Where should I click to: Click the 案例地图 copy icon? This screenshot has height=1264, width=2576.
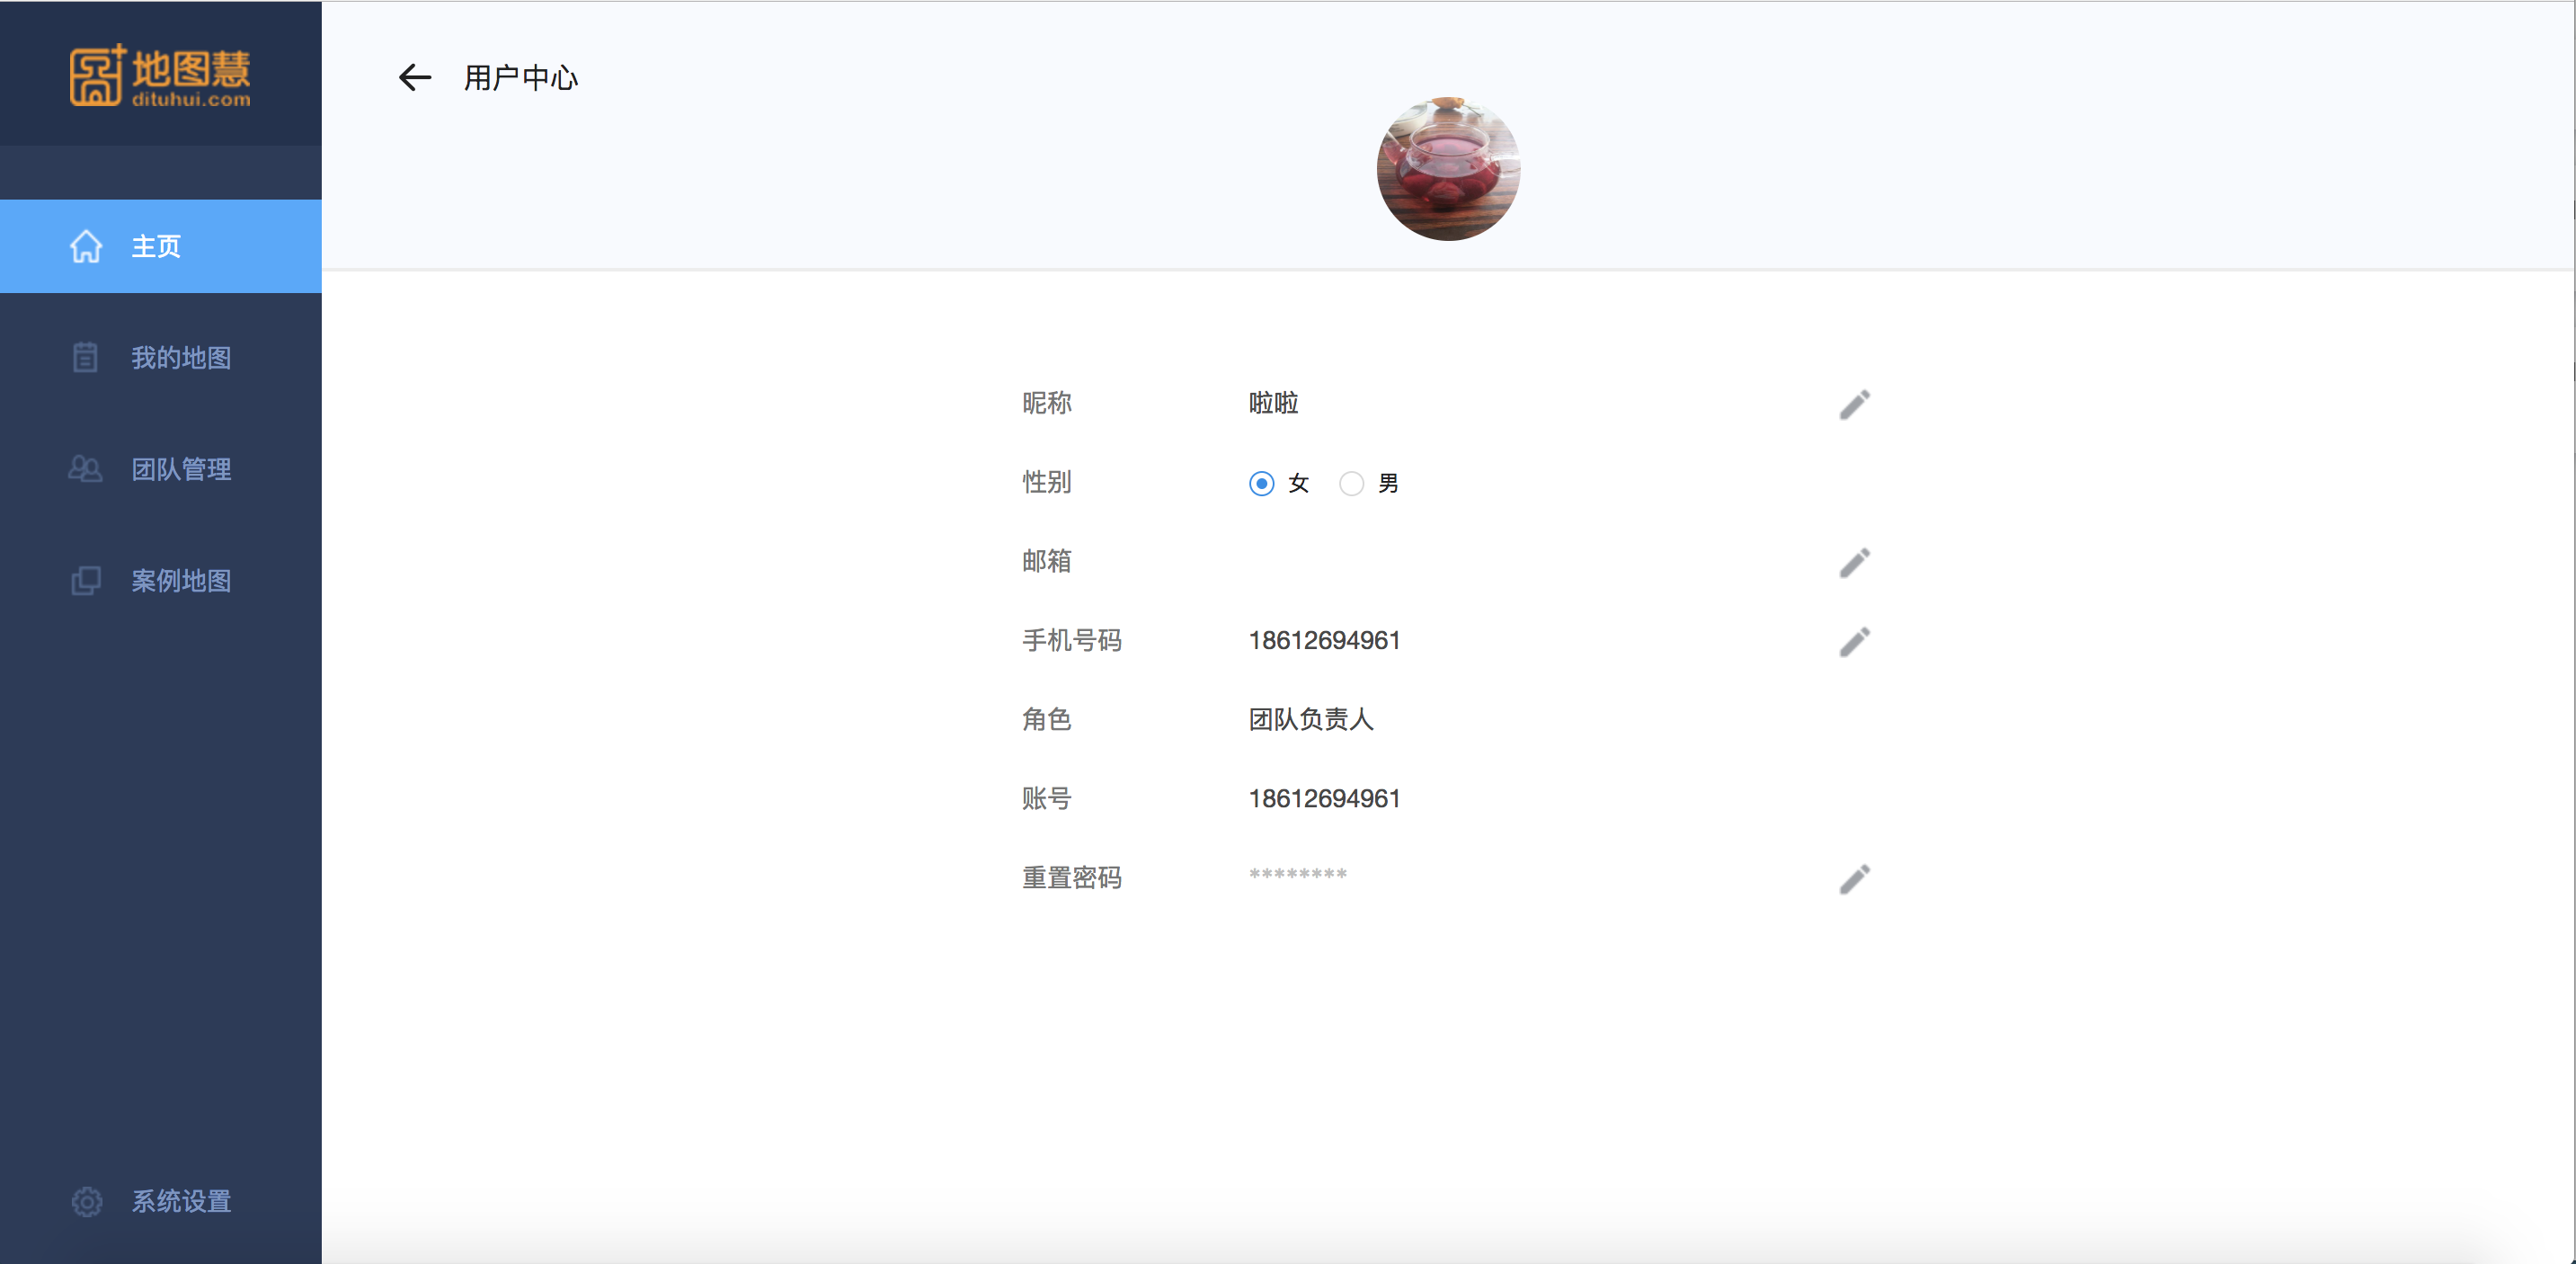click(86, 580)
